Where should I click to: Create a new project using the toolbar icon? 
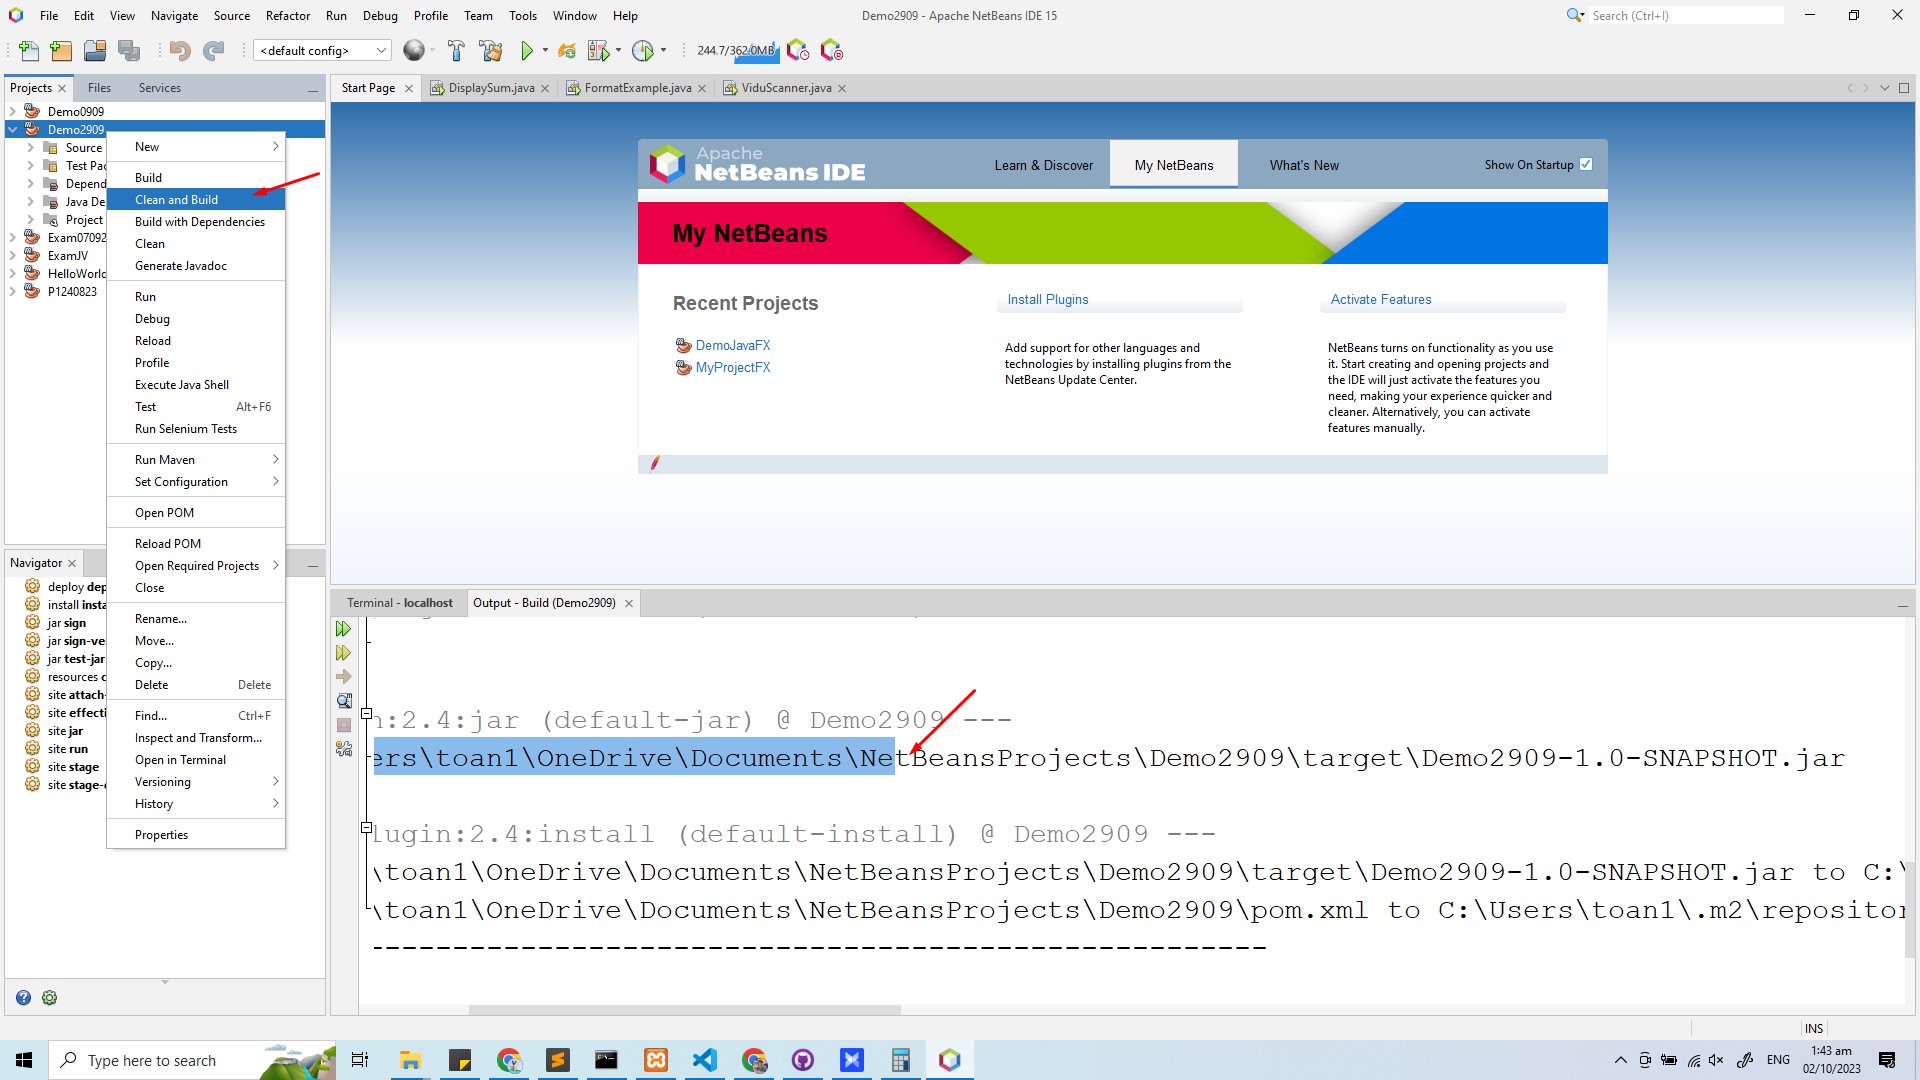point(61,50)
